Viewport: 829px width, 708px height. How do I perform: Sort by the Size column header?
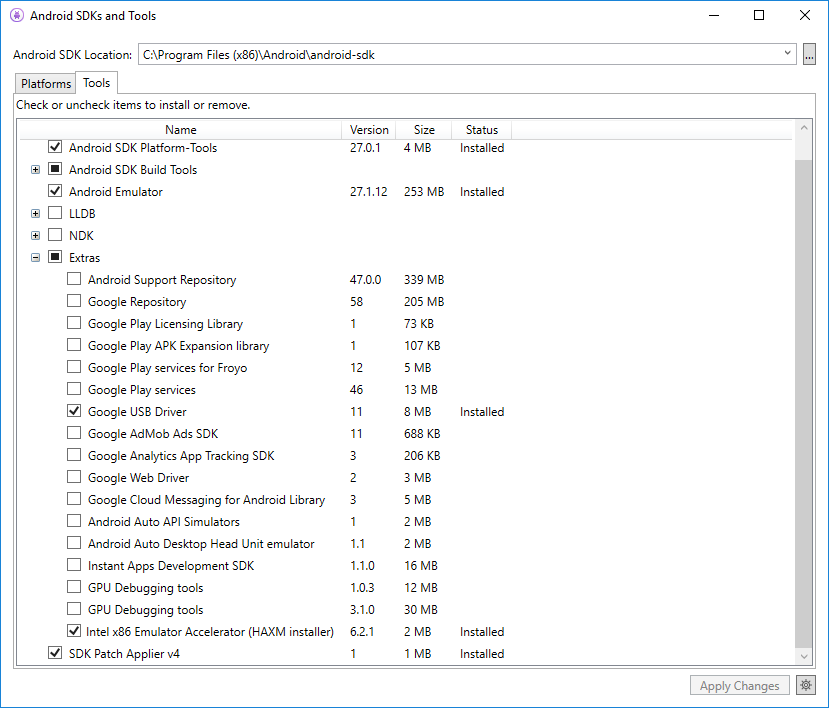(424, 130)
